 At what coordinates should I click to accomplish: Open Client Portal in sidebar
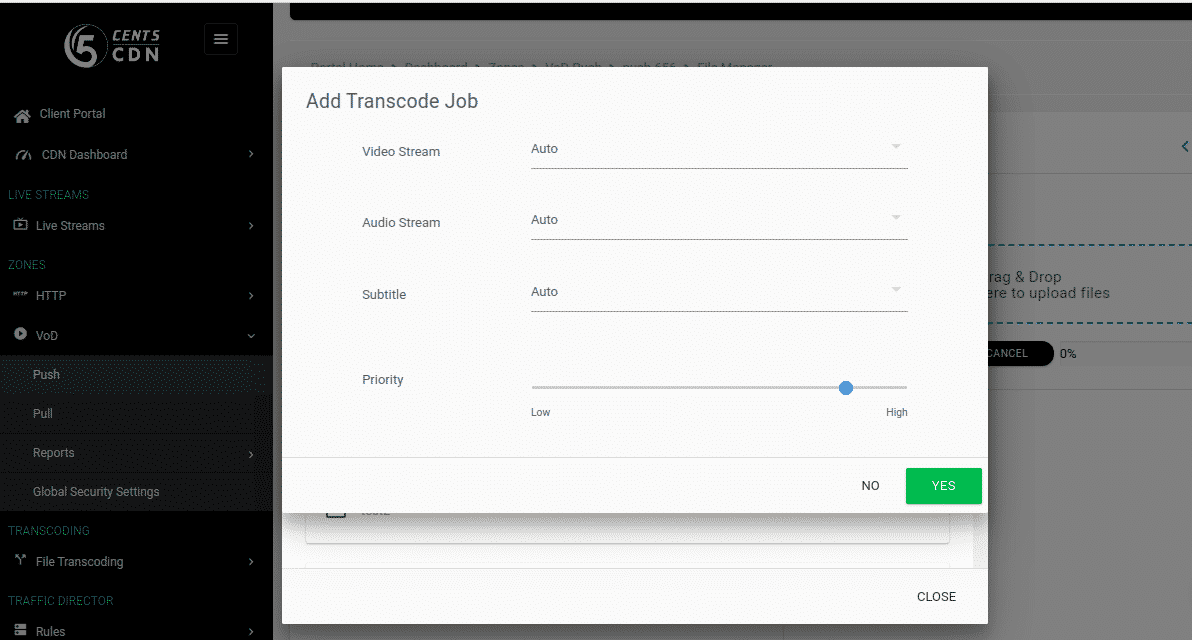[x=72, y=114]
